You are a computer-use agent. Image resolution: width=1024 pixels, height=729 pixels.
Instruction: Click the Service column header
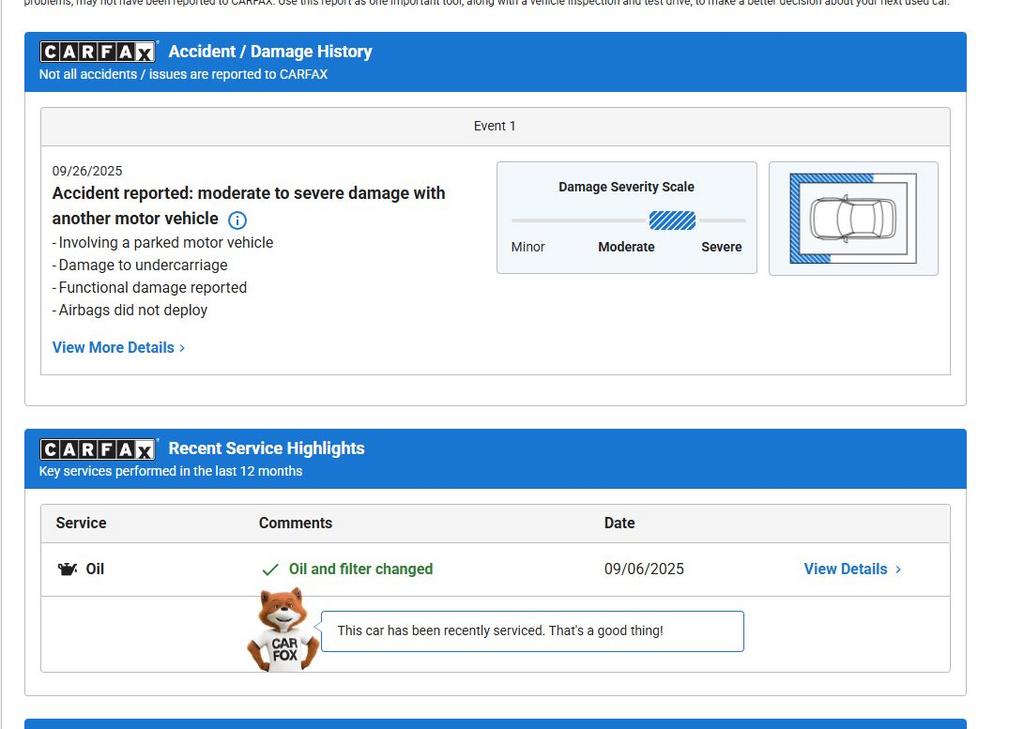coord(81,523)
